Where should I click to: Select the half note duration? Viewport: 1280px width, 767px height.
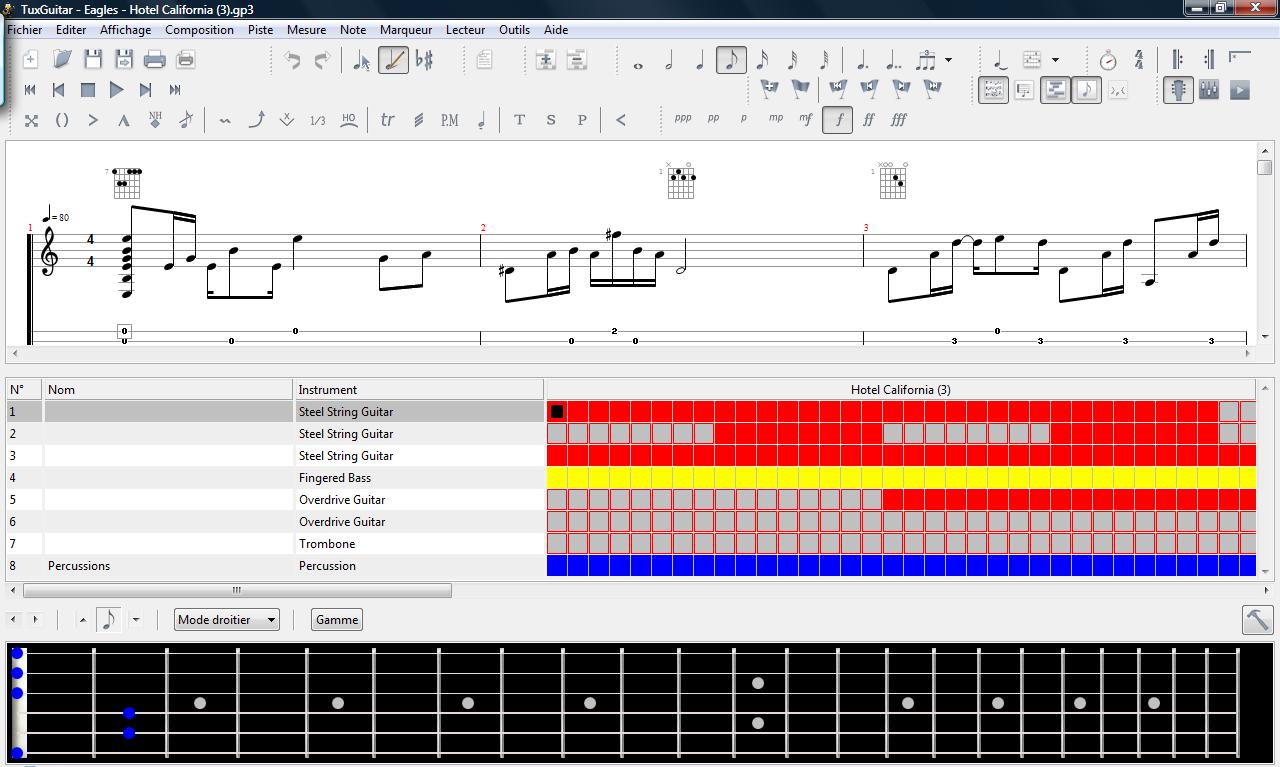(669, 60)
